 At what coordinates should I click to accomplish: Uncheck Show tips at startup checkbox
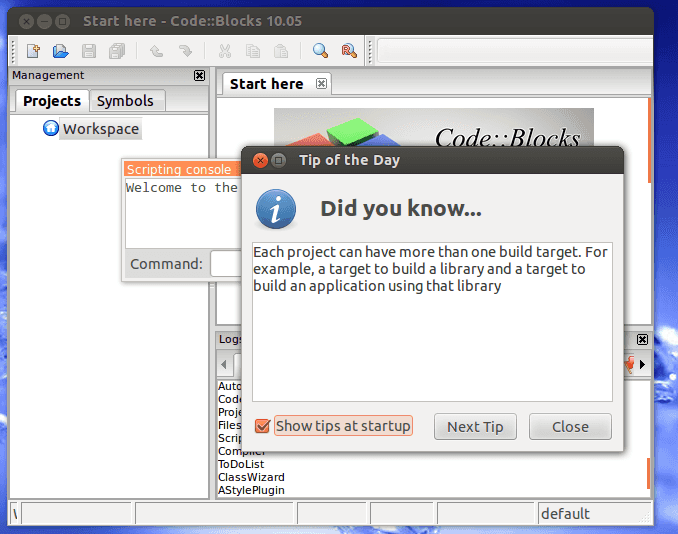[262, 426]
